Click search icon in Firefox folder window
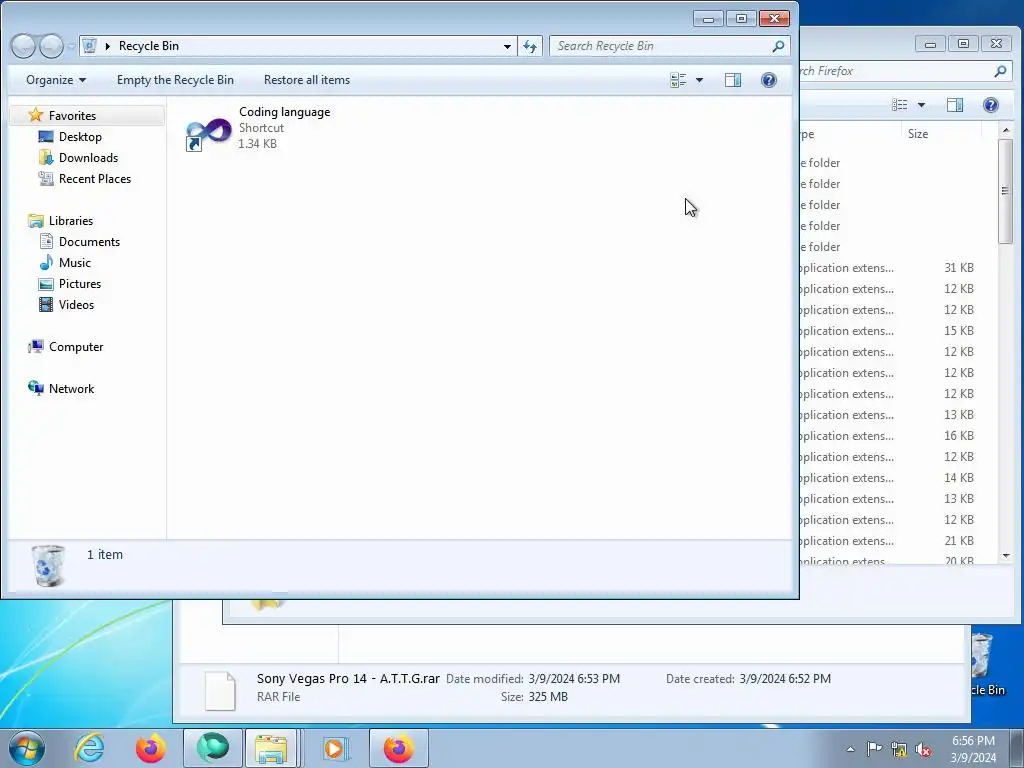 pos(1000,71)
